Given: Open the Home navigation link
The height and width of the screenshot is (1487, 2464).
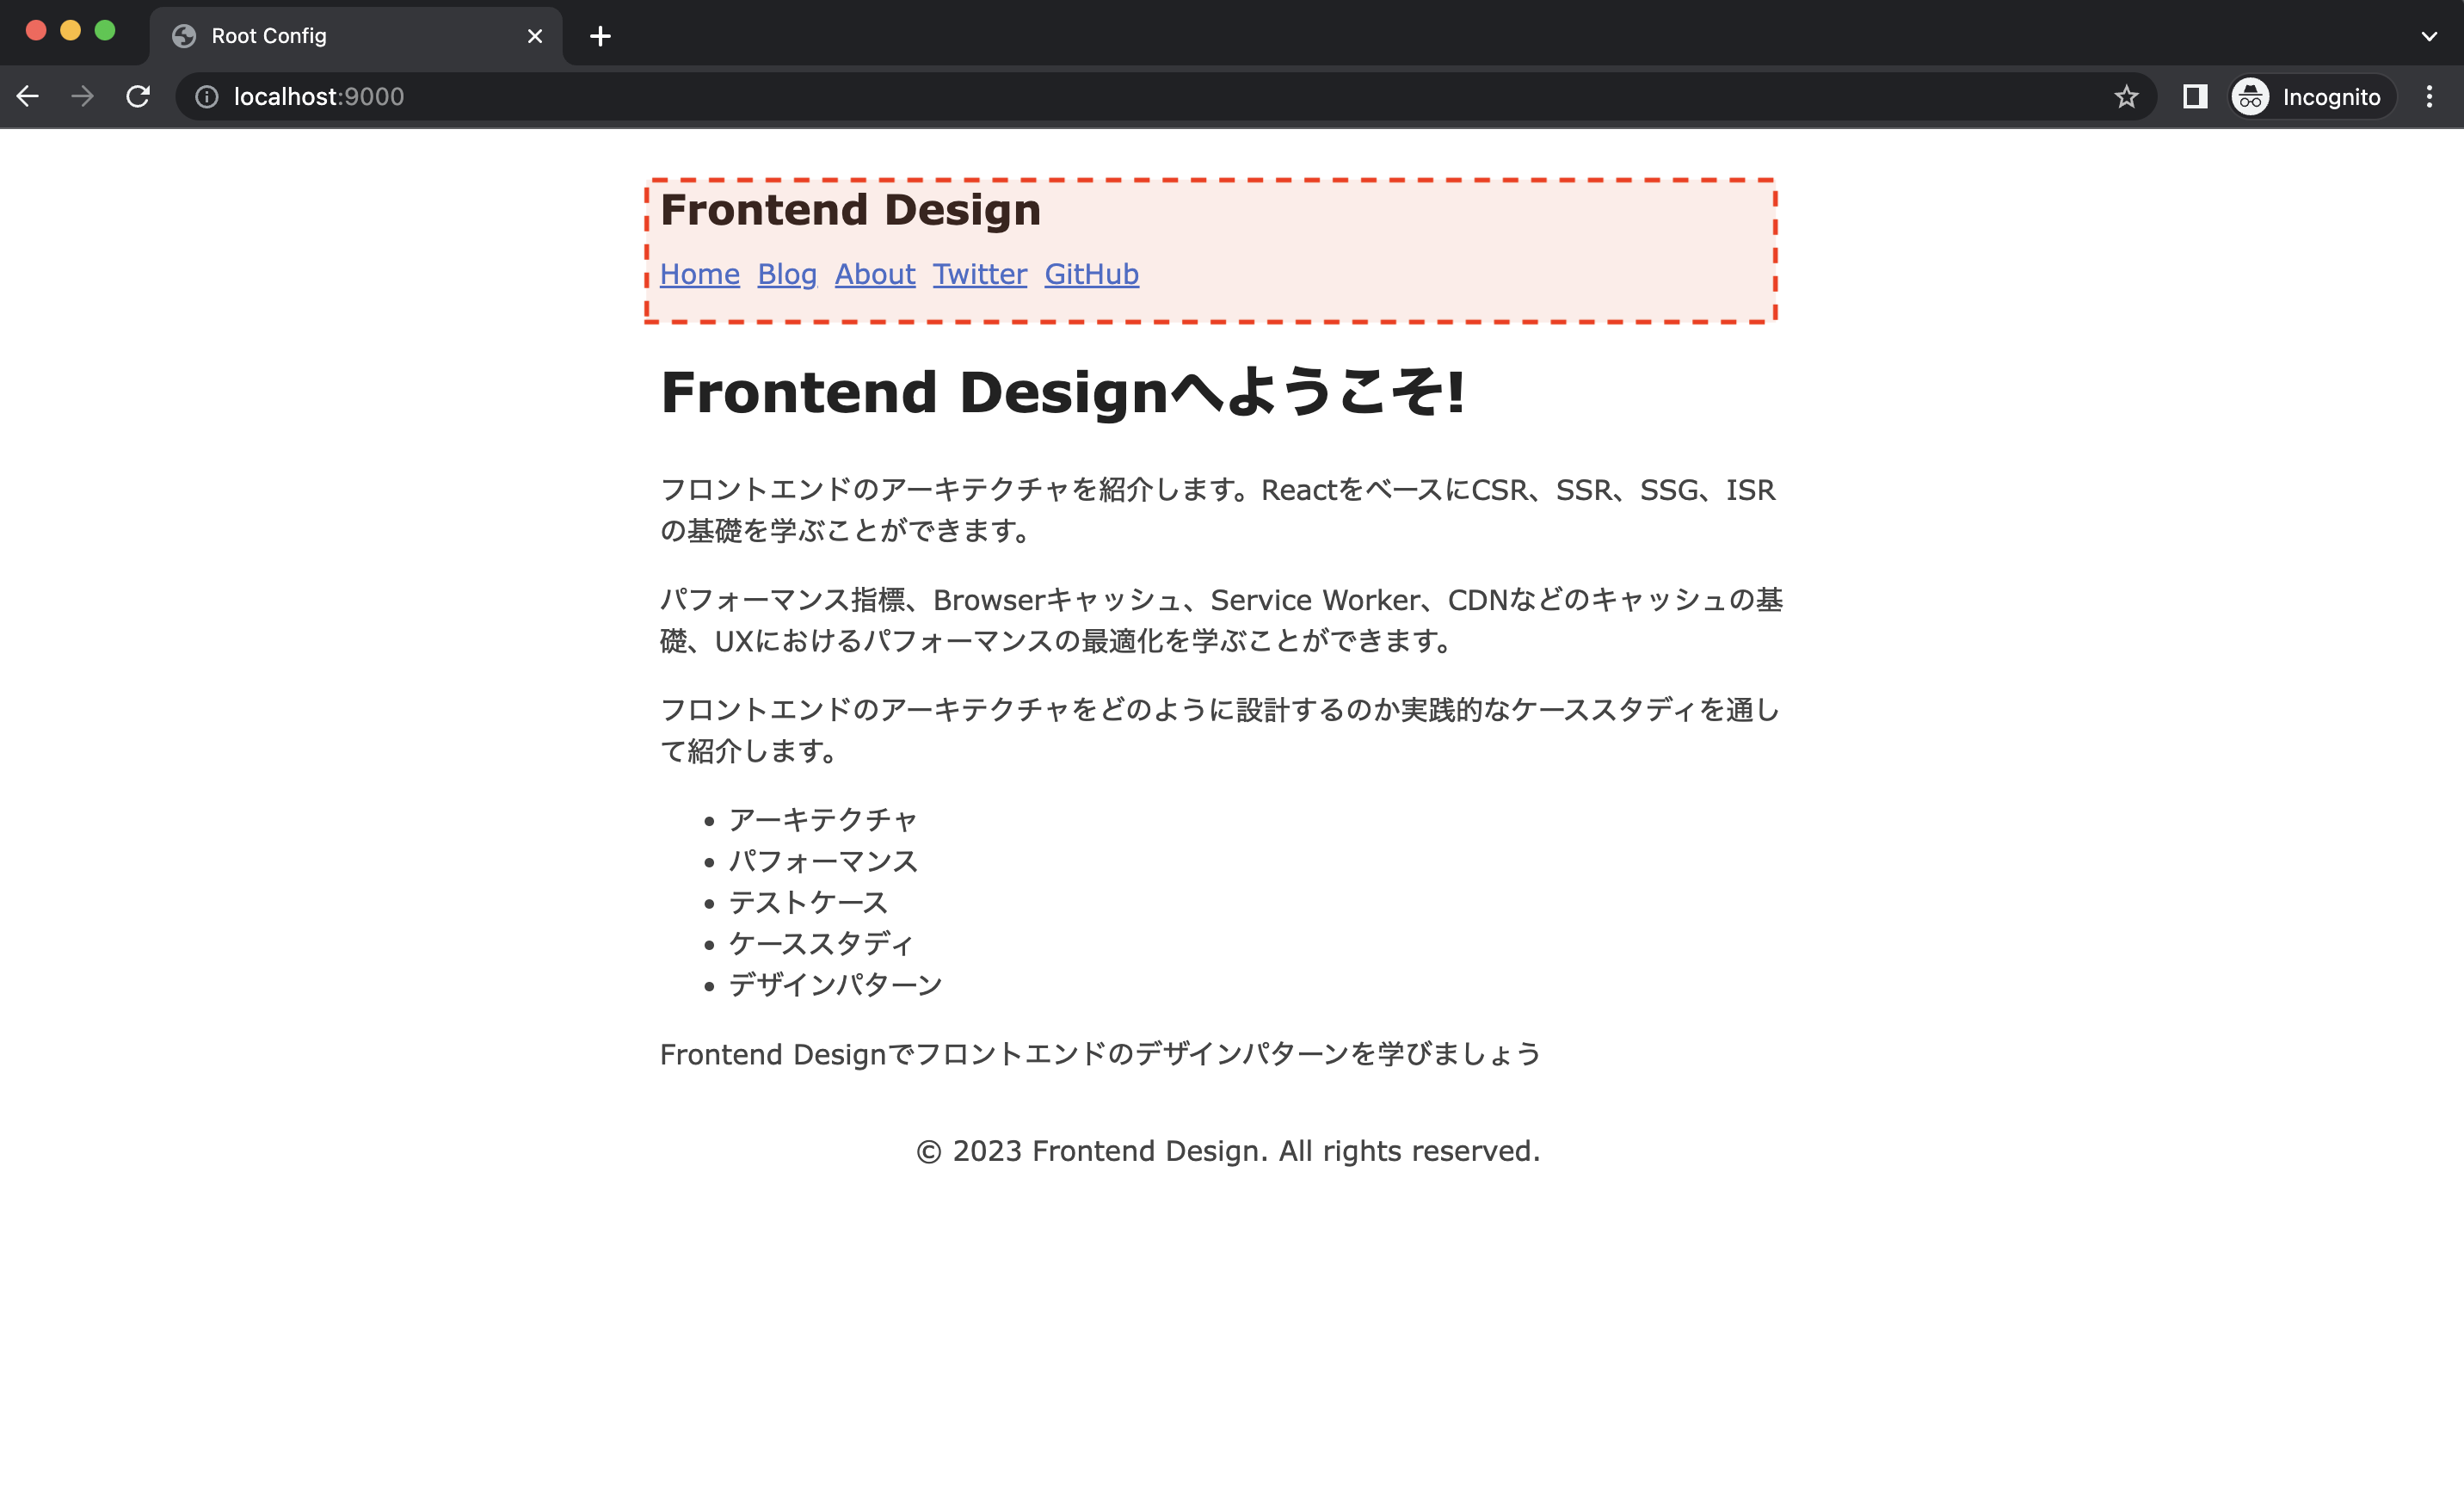Looking at the screenshot, I should point(700,274).
